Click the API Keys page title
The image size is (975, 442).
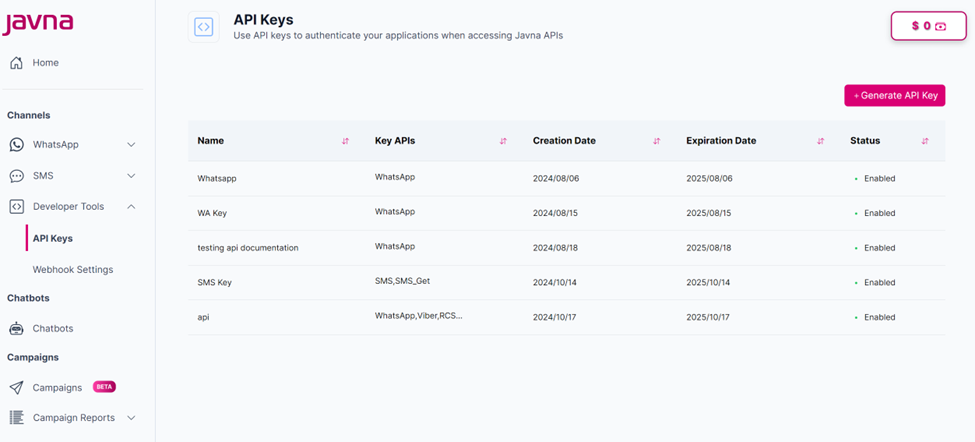click(264, 20)
